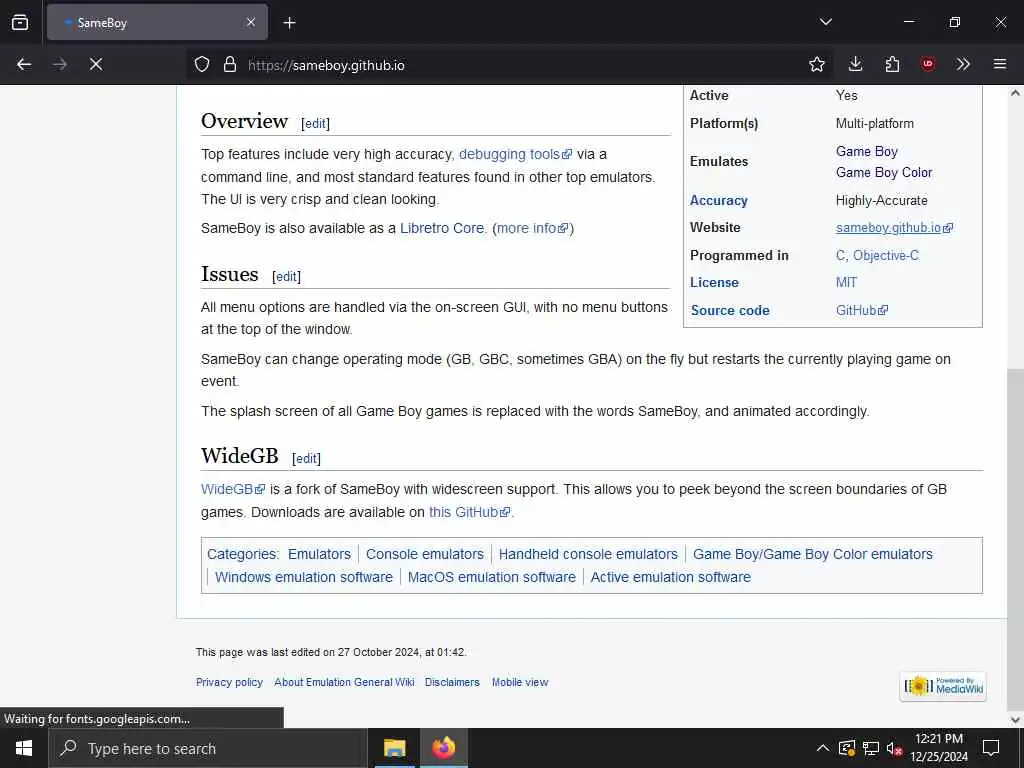Show site security padlock info
Screen dimensions: 1024x768
229,65
